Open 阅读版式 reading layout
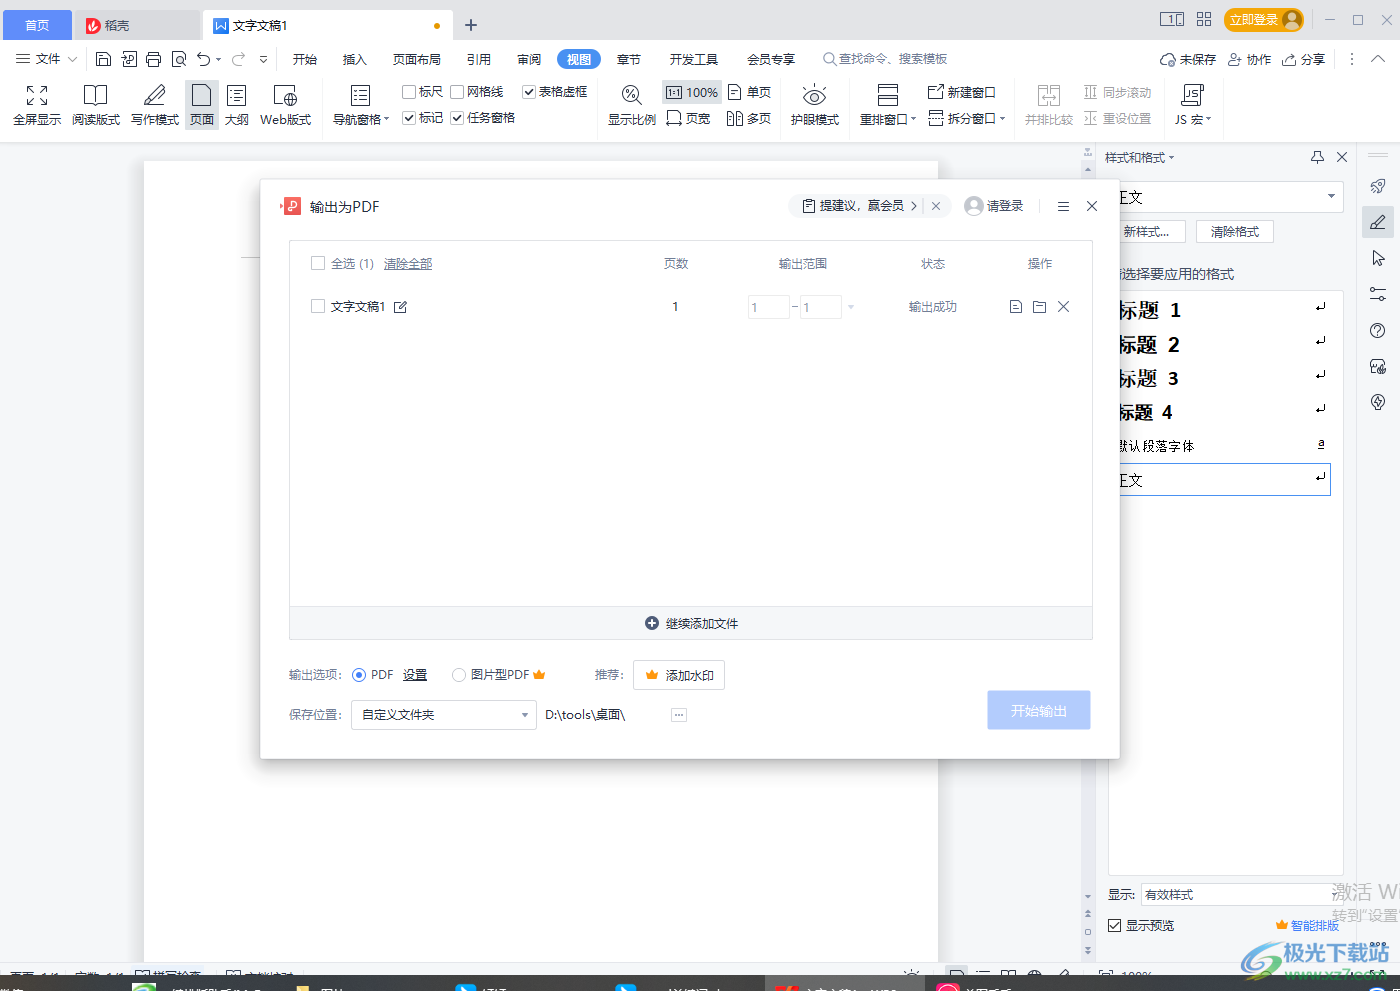This screenshot has height=991, width=1400. pos(96,105)
